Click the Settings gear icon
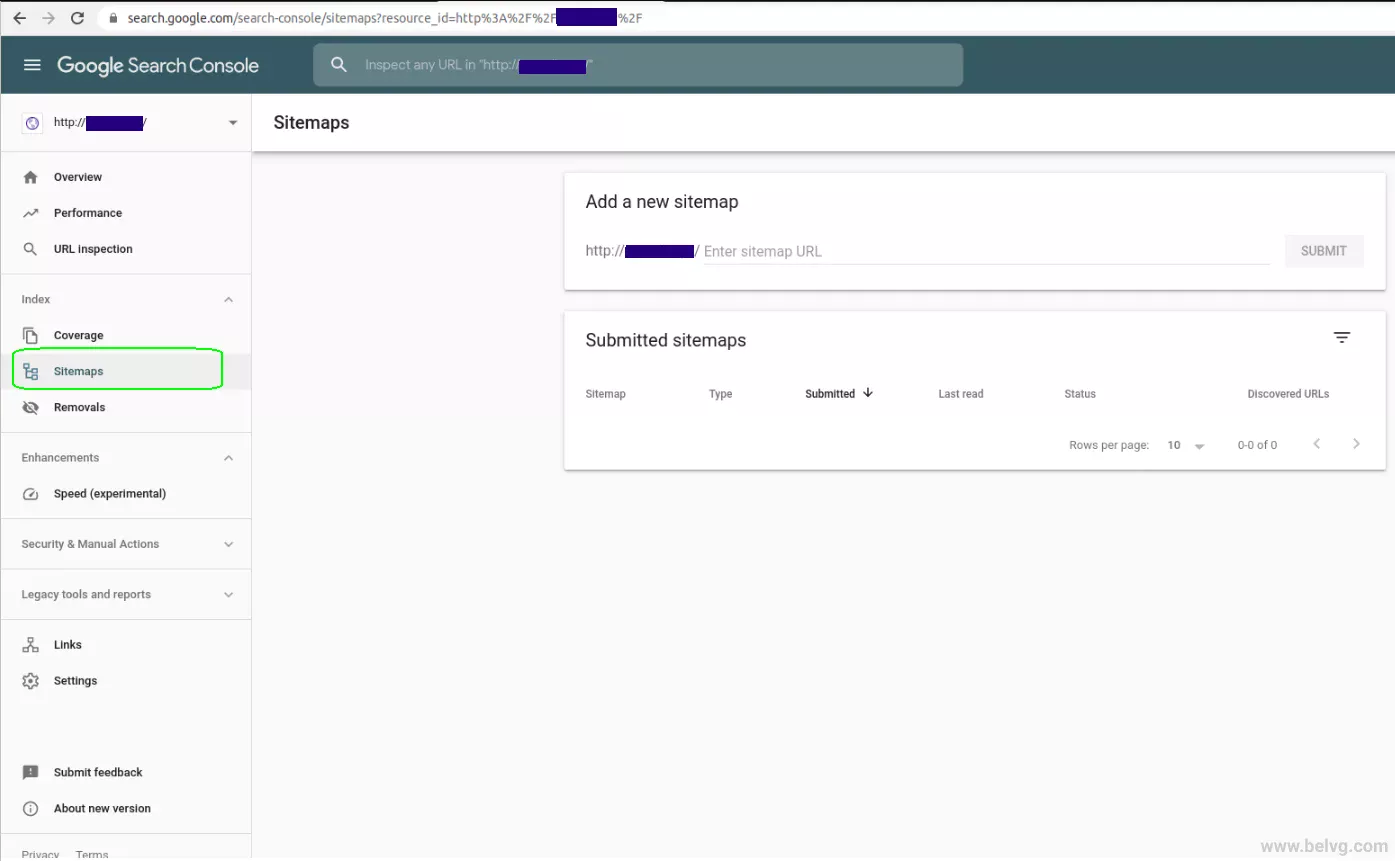 pyautogui.click(x=31, y=681)
